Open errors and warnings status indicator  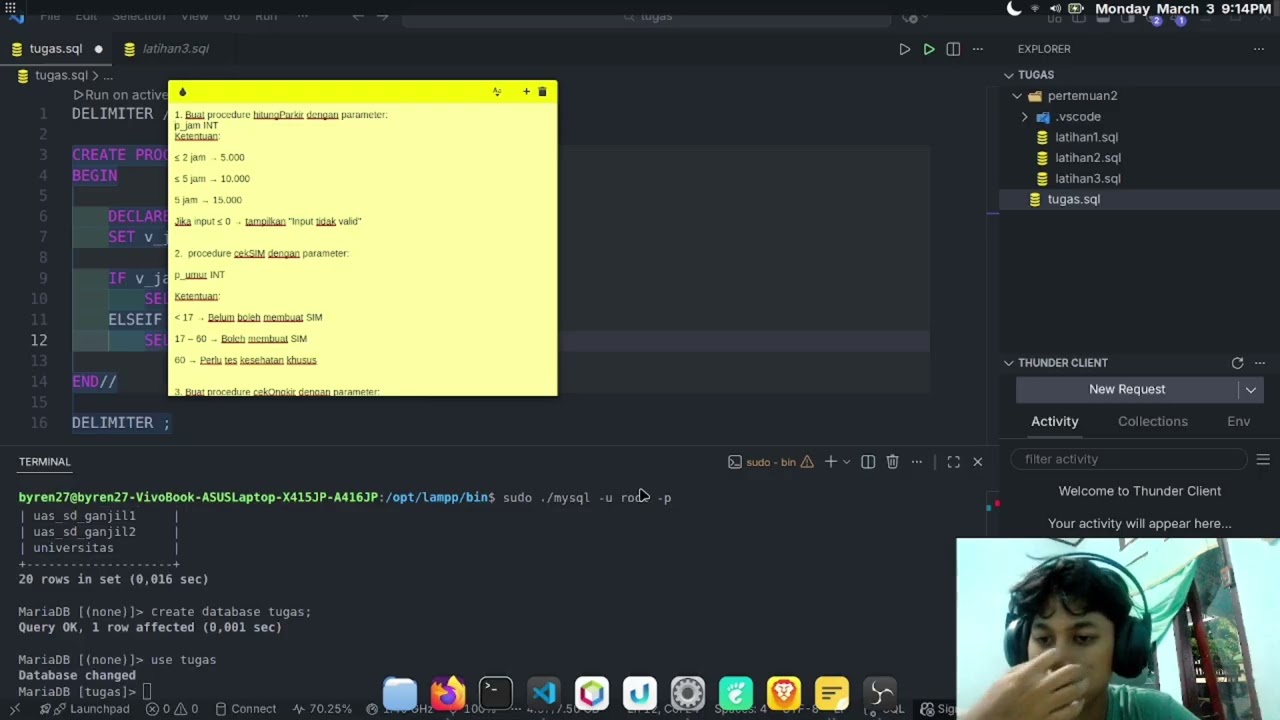coord(173,709)
